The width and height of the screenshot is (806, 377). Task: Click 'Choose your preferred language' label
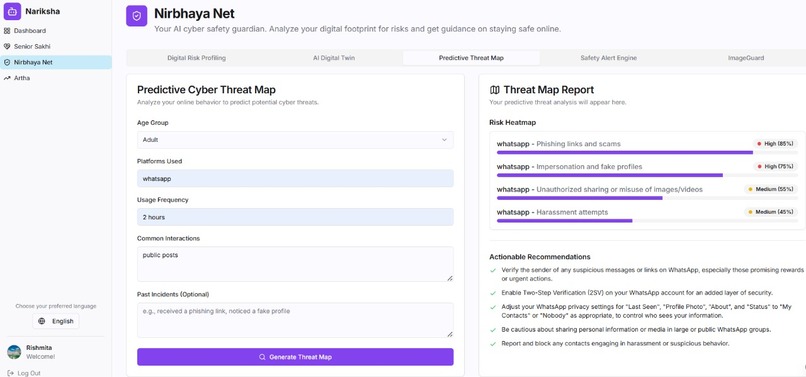56,306
